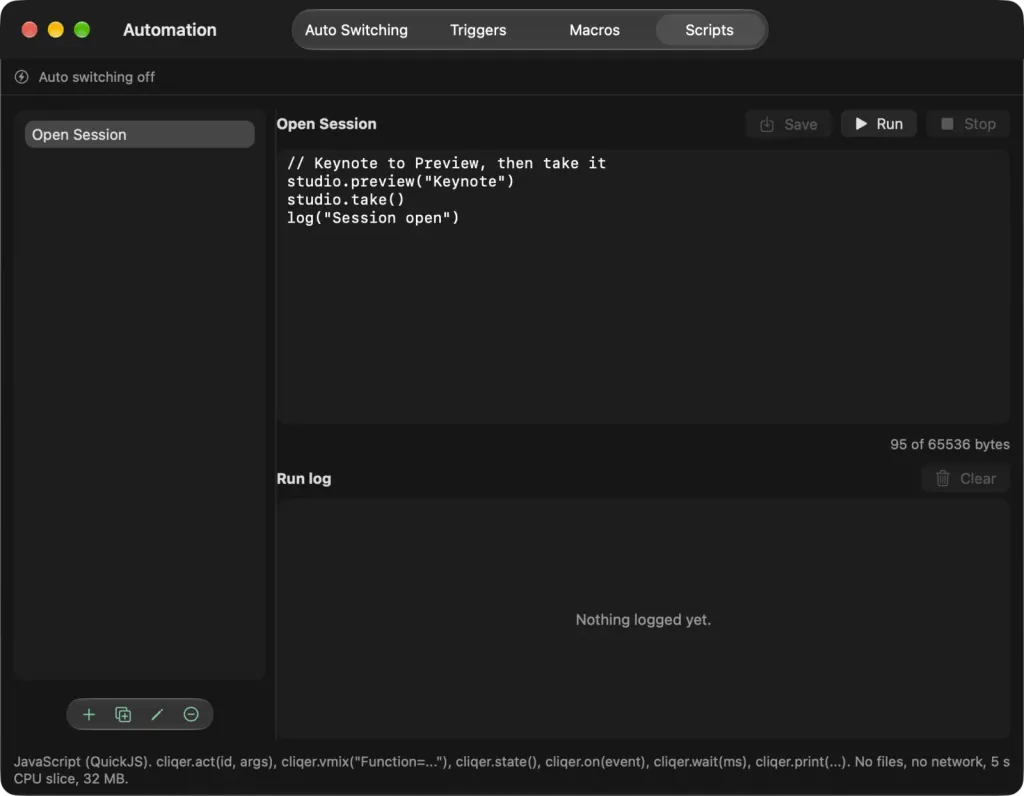Image resolution: width=1024 pixels, height=796 pixels.
Task: Rename script using the pencil icon
Action: point(157,714)
